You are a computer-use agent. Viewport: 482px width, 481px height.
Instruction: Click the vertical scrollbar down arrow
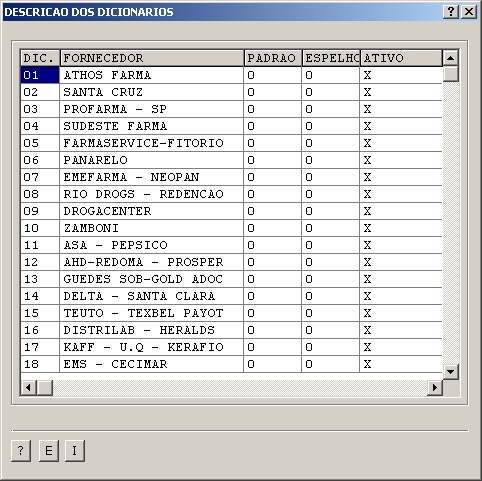coord(451,371)
